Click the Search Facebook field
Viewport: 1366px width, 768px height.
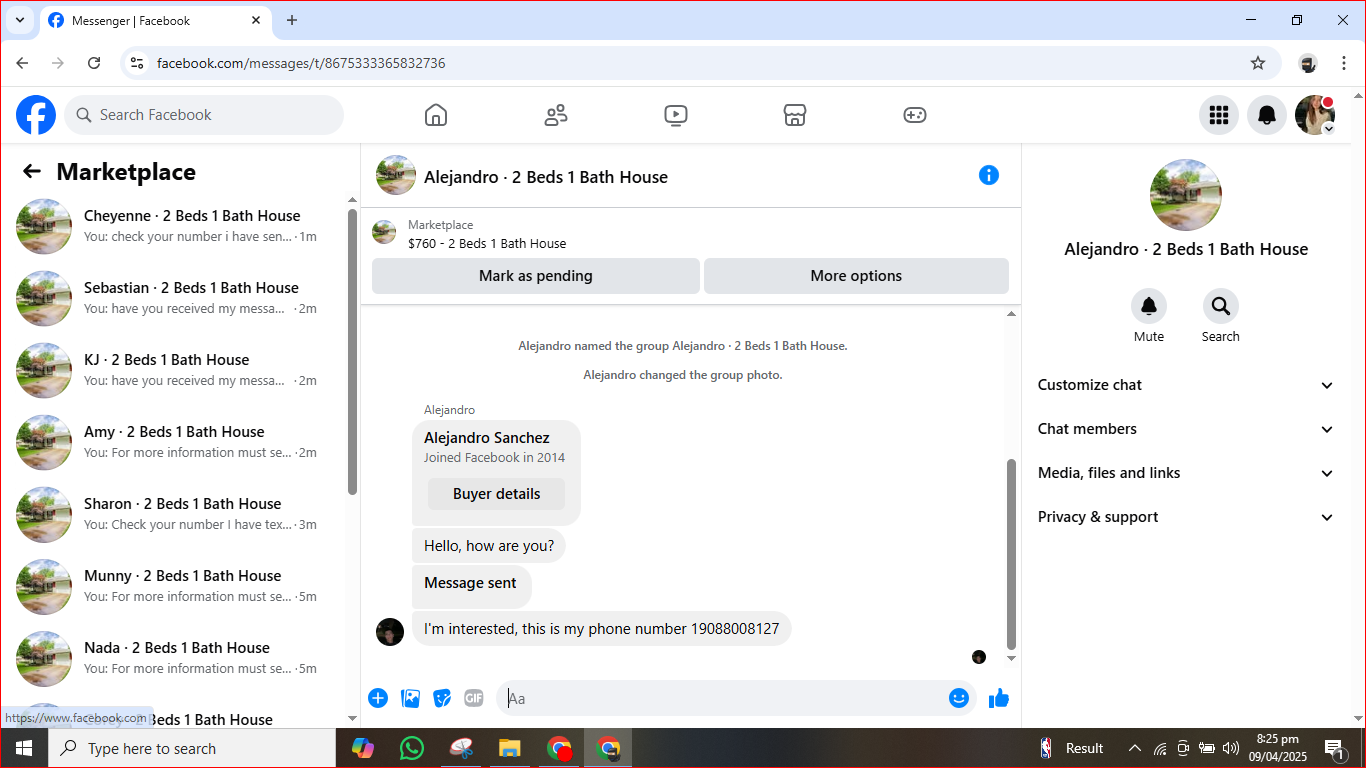click(x=204, y=115)
